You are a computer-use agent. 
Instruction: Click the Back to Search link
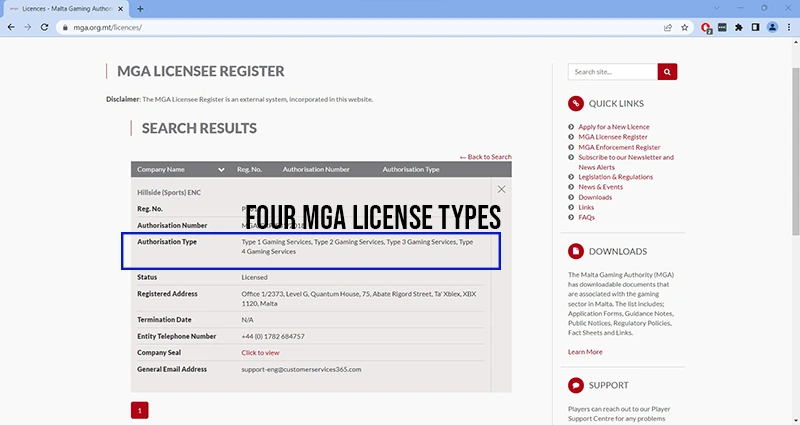[x=485, y=157]
